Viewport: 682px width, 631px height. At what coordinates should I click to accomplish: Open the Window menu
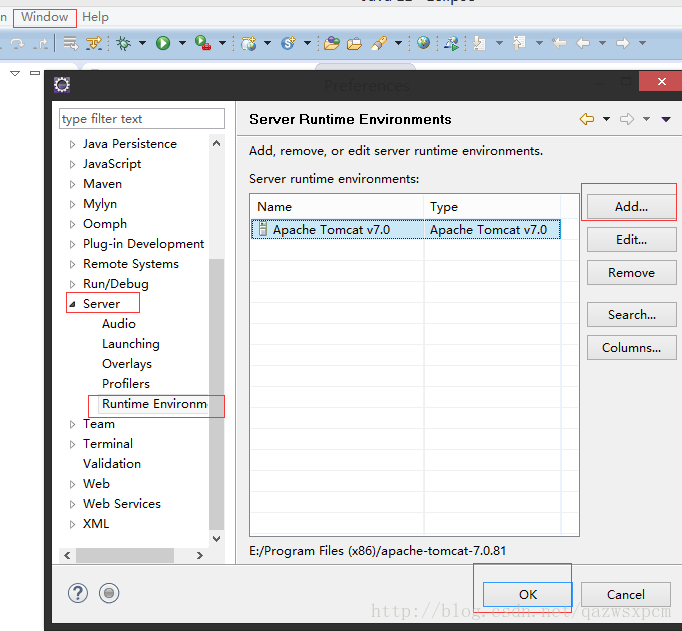tap(45, 17)
